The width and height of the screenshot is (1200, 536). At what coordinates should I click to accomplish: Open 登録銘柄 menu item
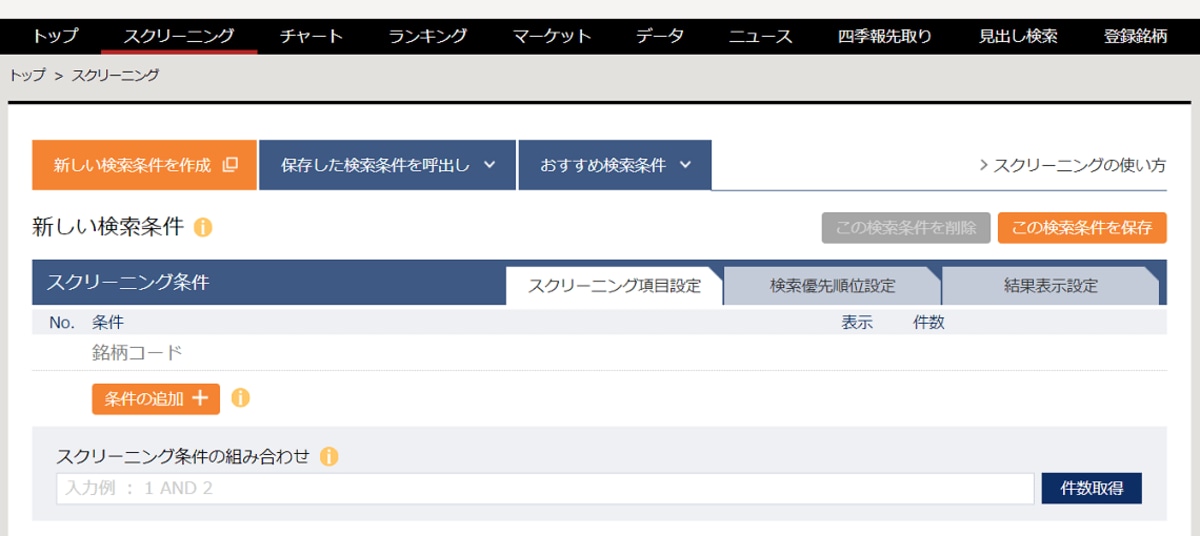pos(1135,37)
